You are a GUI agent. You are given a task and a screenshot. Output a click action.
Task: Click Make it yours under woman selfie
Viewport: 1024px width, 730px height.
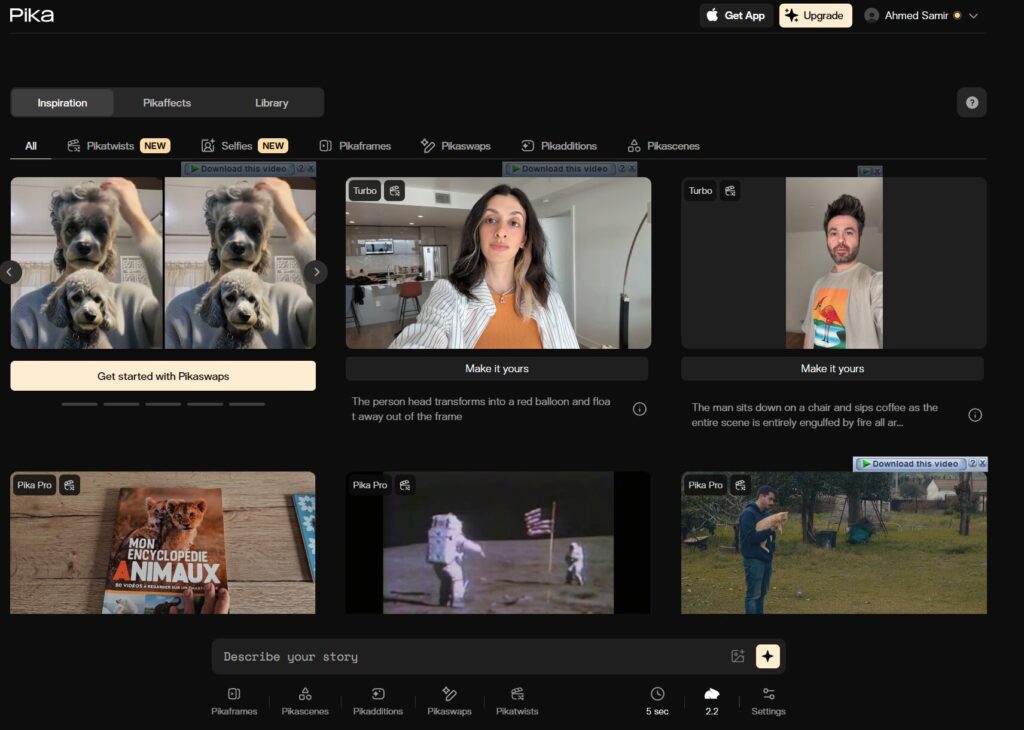(496, 368)
